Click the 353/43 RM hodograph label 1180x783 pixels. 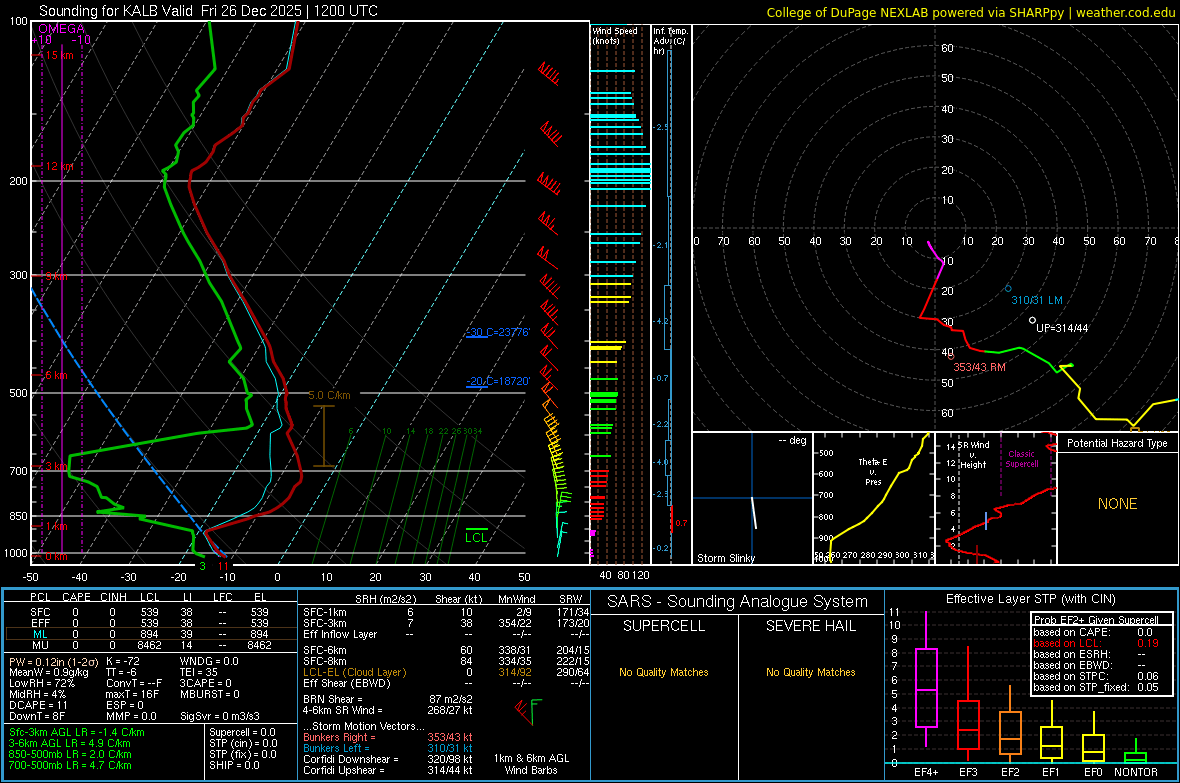(979, 367)
